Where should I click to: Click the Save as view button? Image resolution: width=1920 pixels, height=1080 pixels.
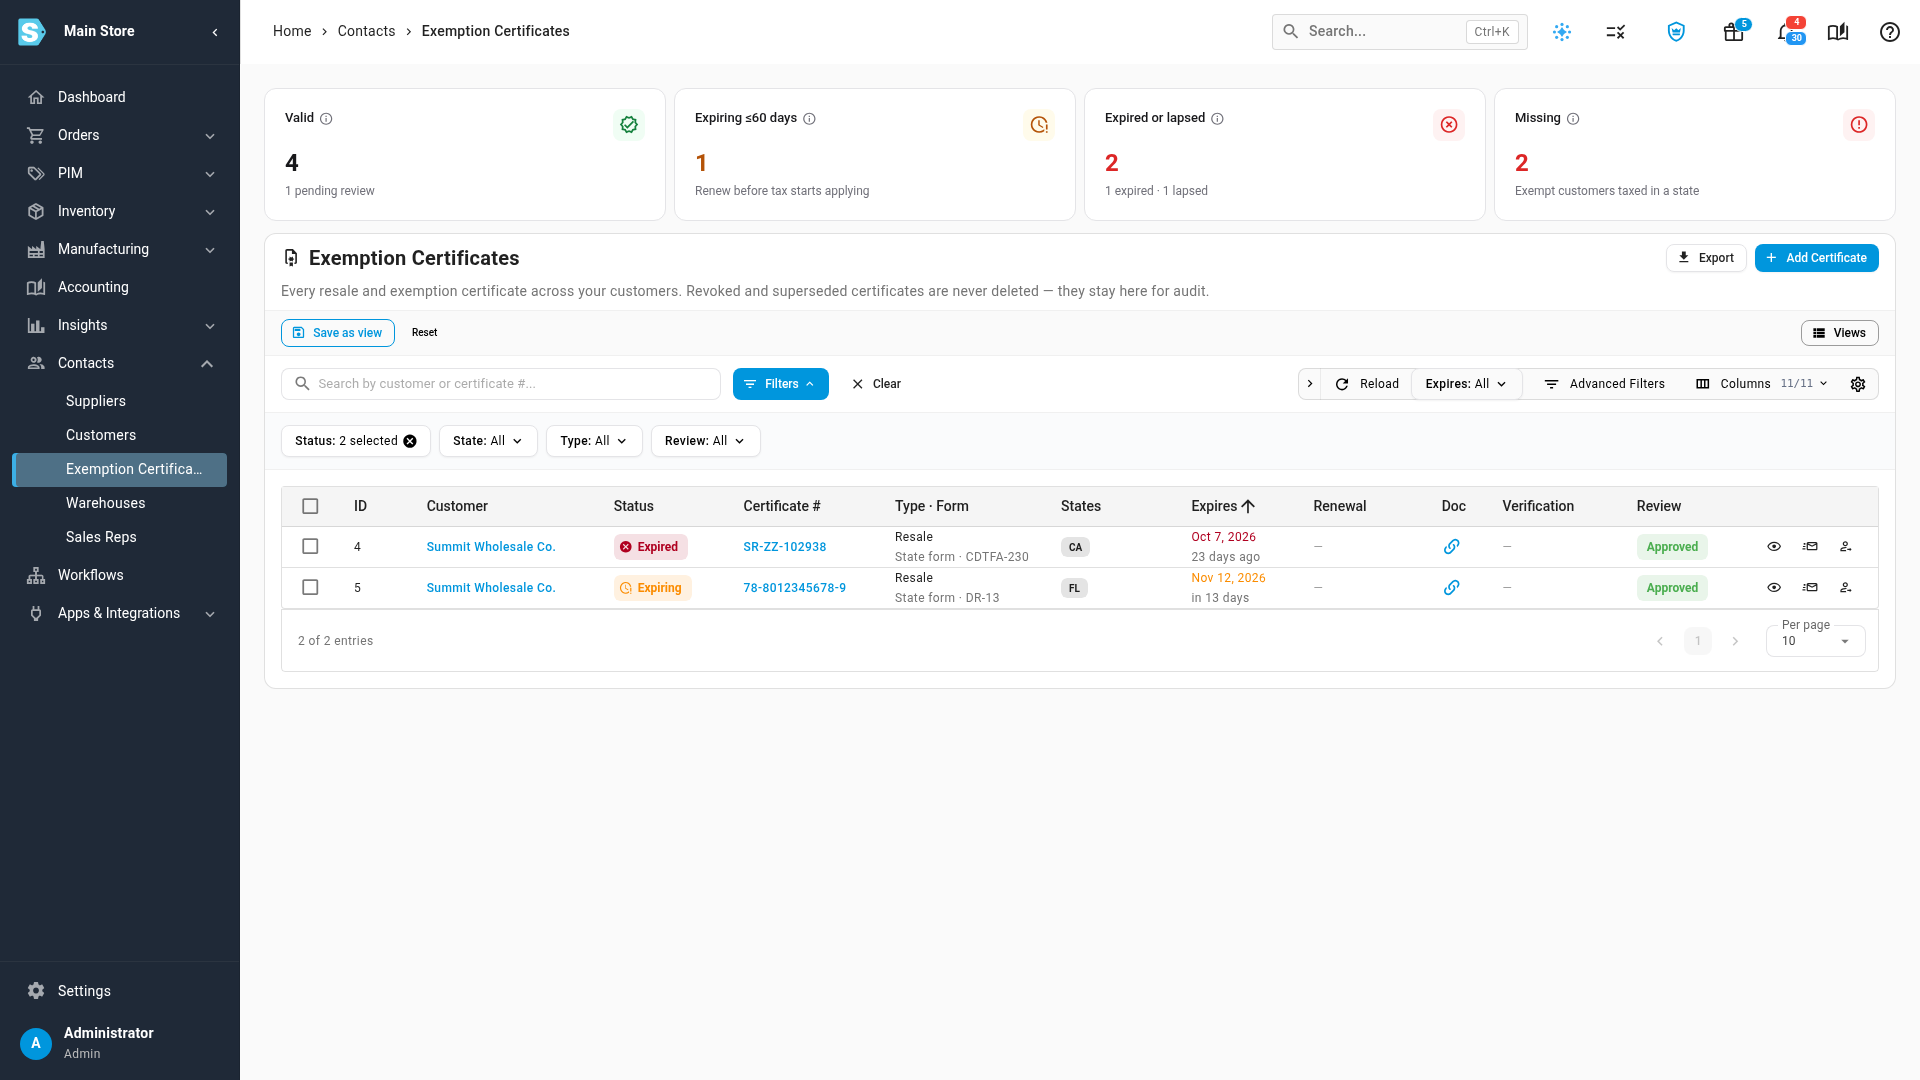click(x=338, y=333)
